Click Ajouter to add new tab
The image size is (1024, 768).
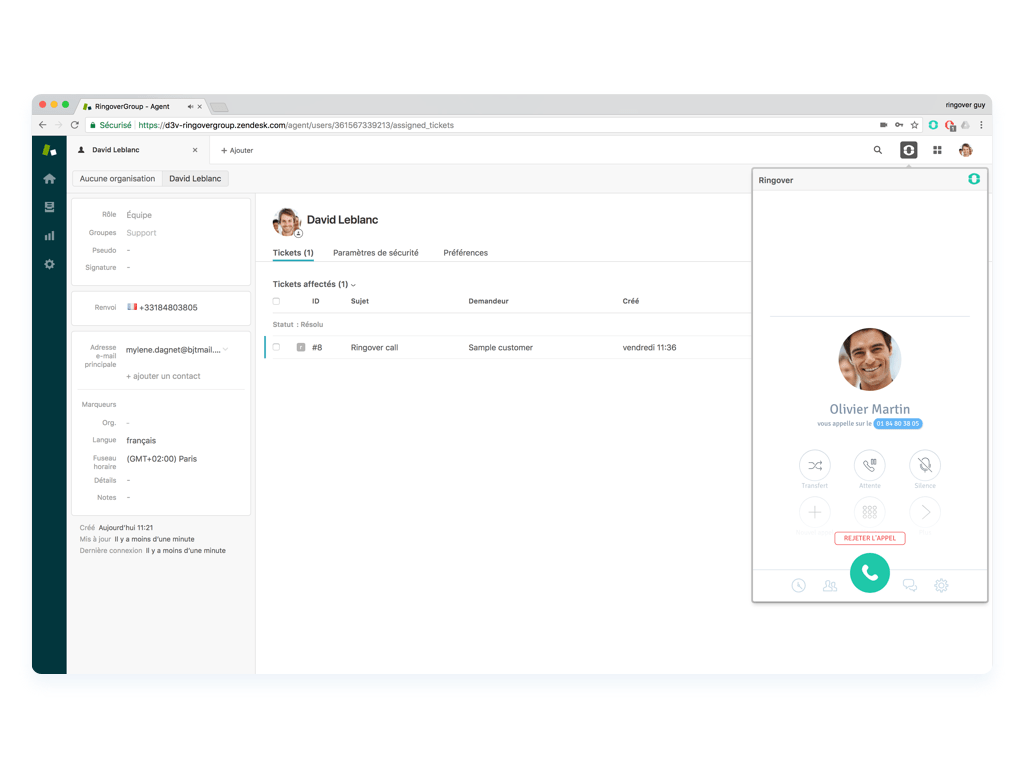coord(237,150)
